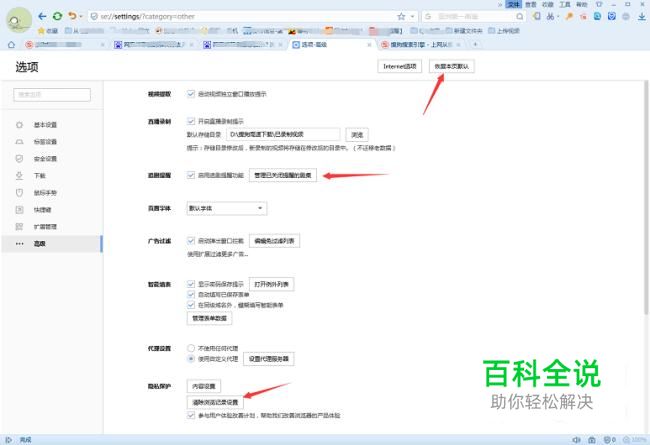Click the 恢复本页默认 button
Viewport: 650px width, 445px height.
coord(451,66)
